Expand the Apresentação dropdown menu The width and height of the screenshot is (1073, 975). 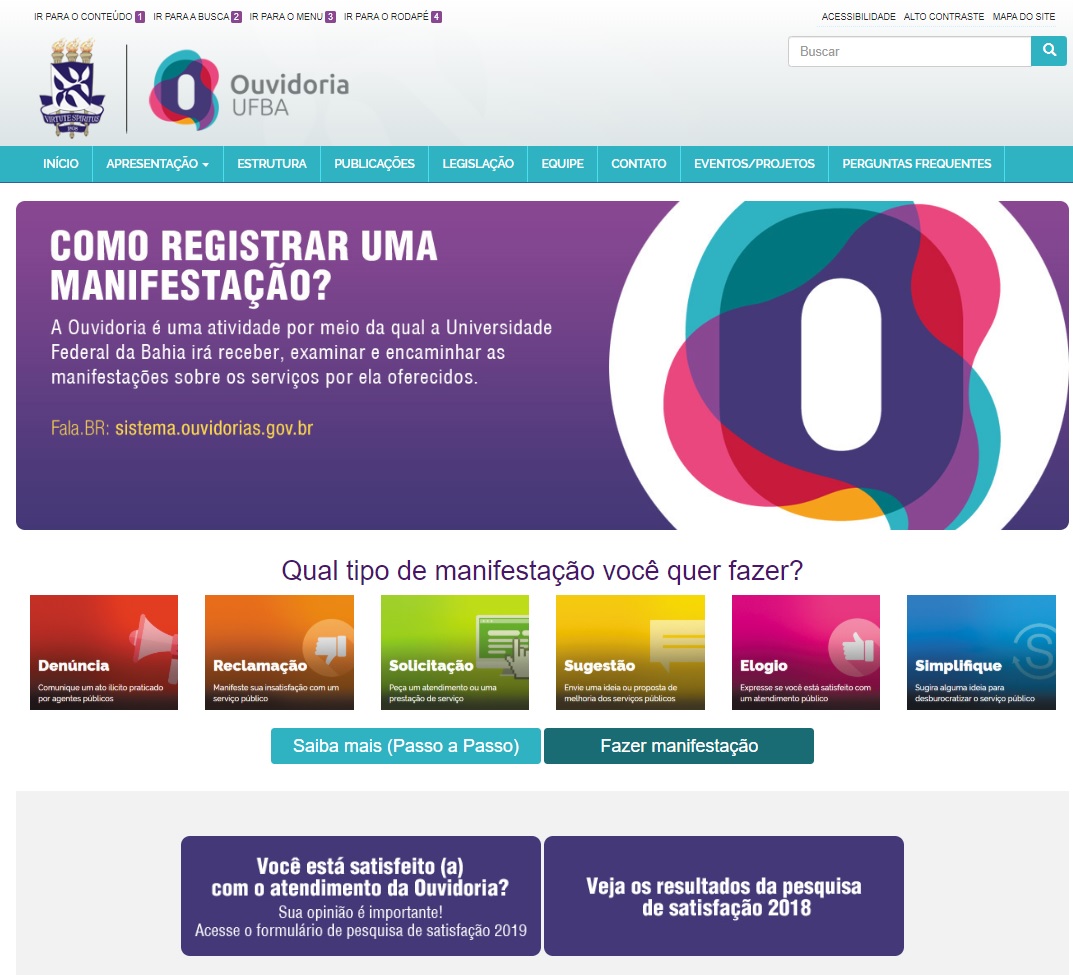(x=157, y=164)
